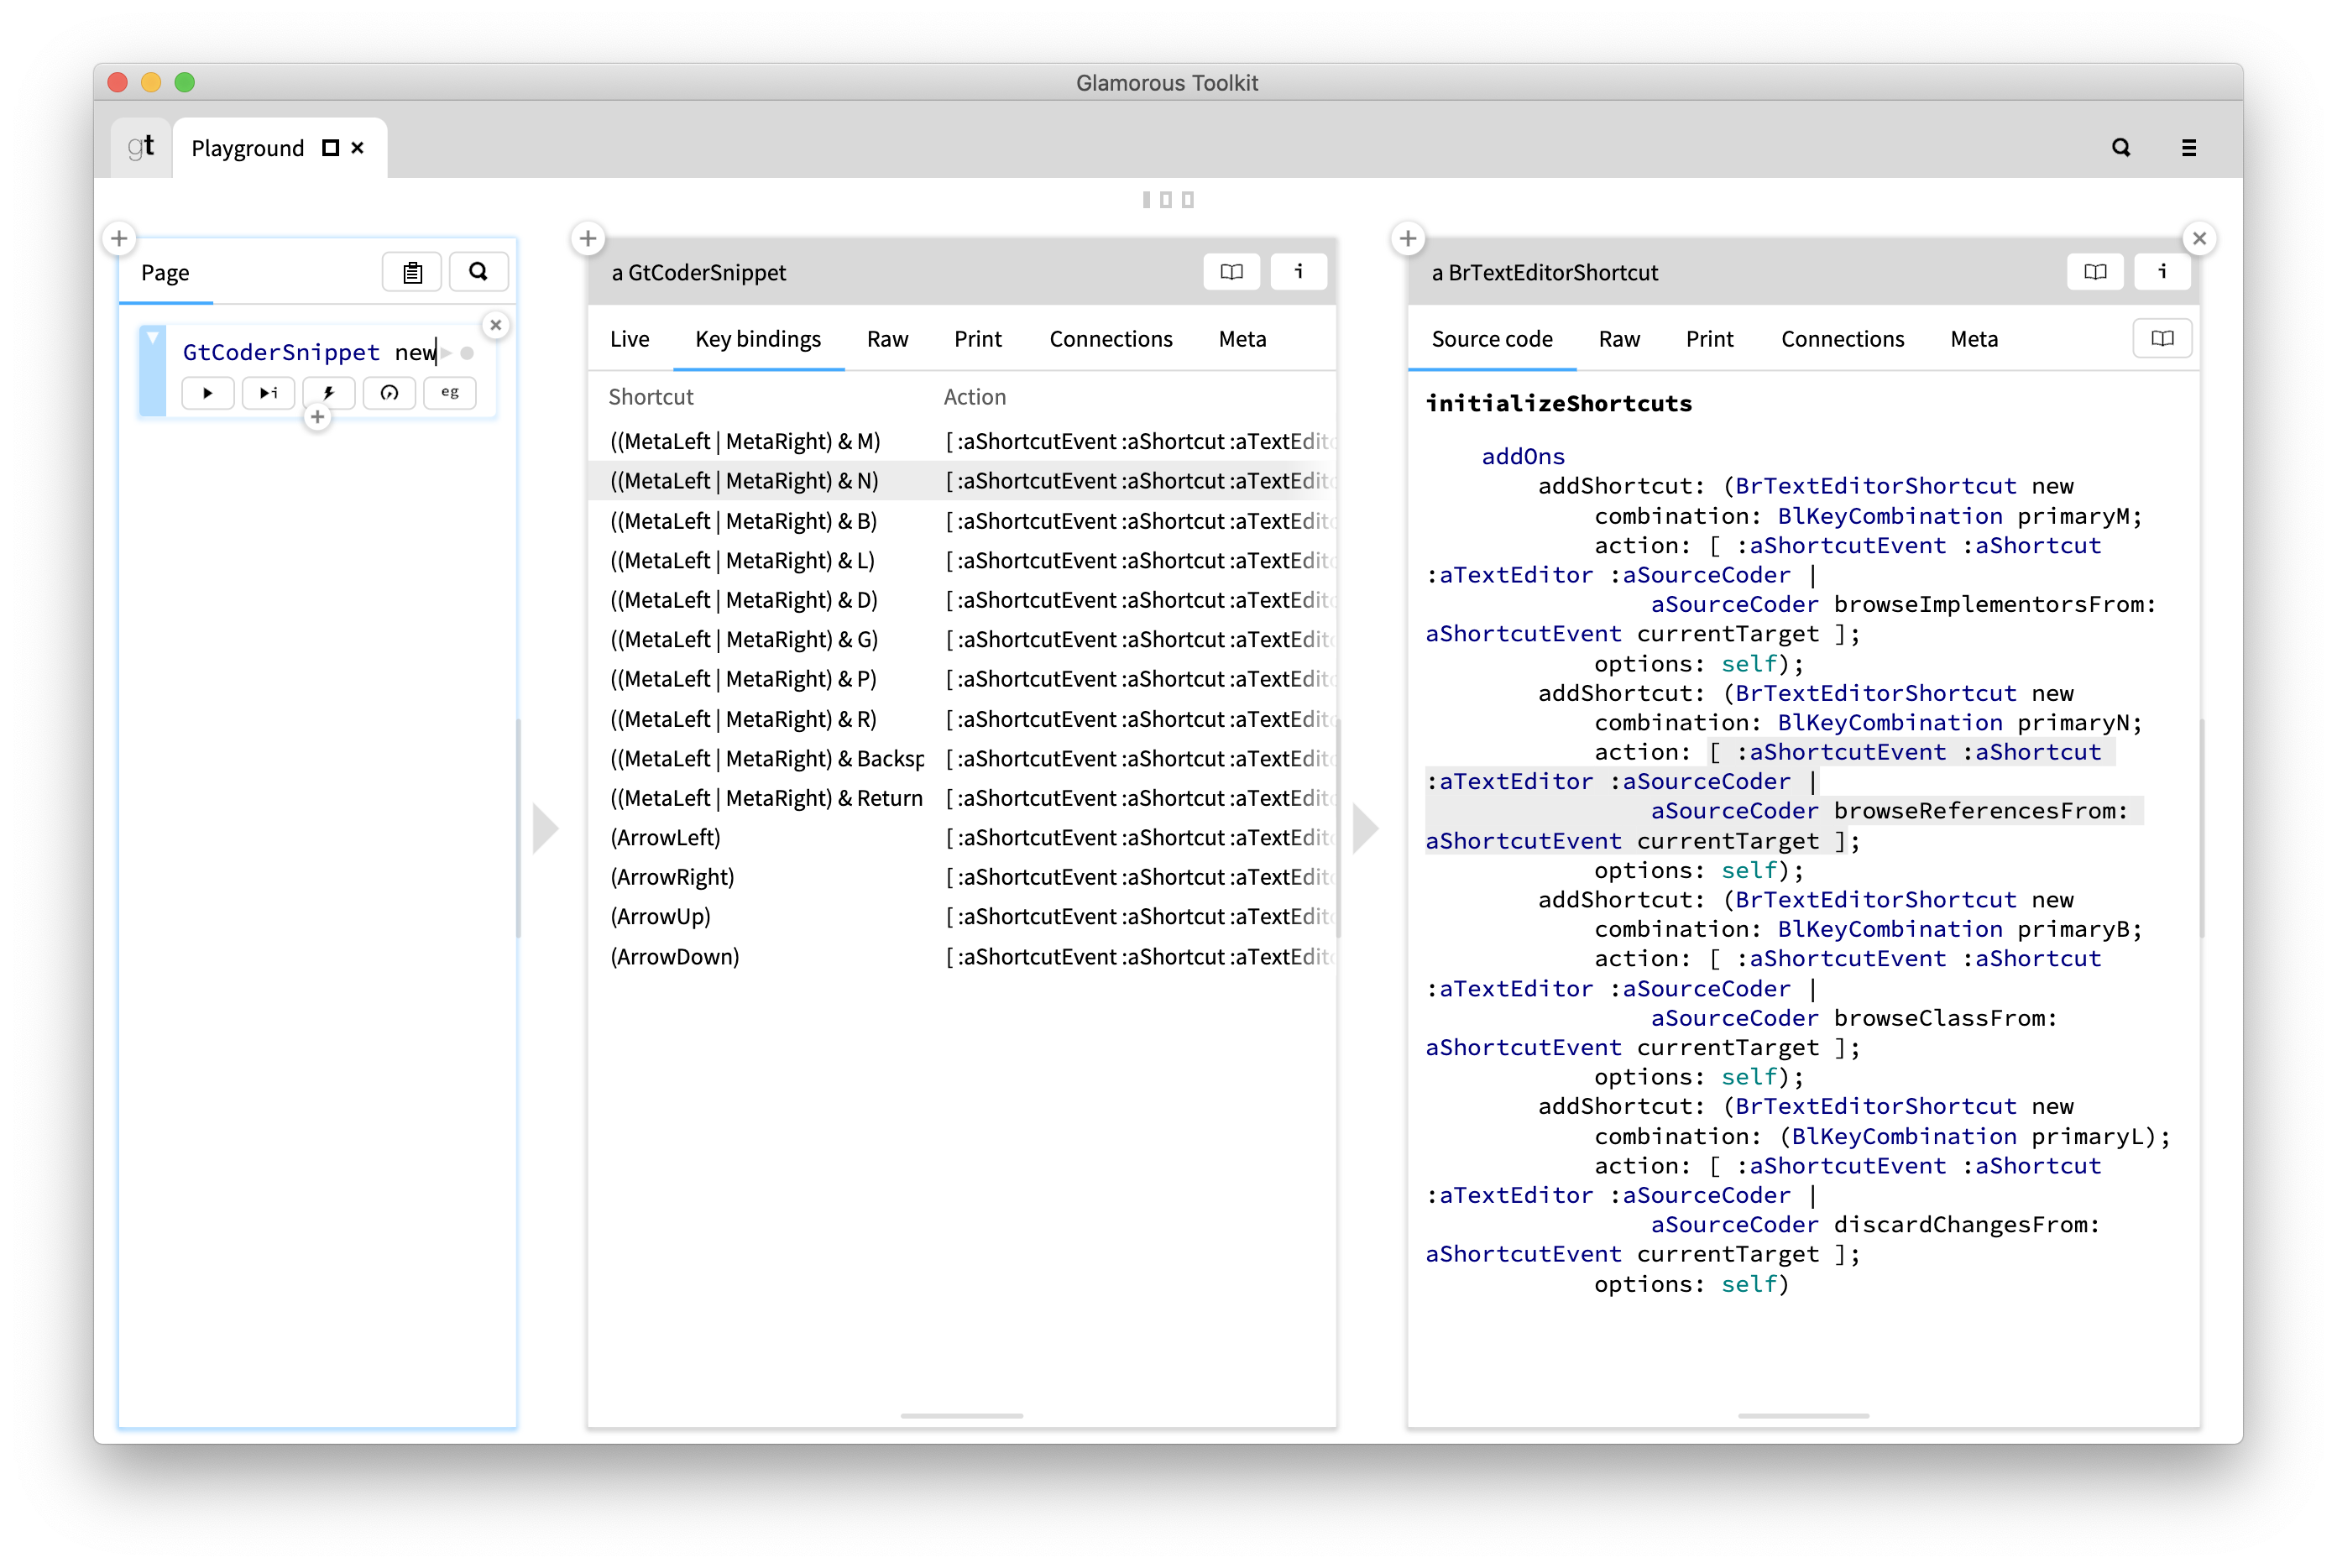
Task: Open Print tab in BrTextEditorShortcut pane
Action: (1709, 339)
